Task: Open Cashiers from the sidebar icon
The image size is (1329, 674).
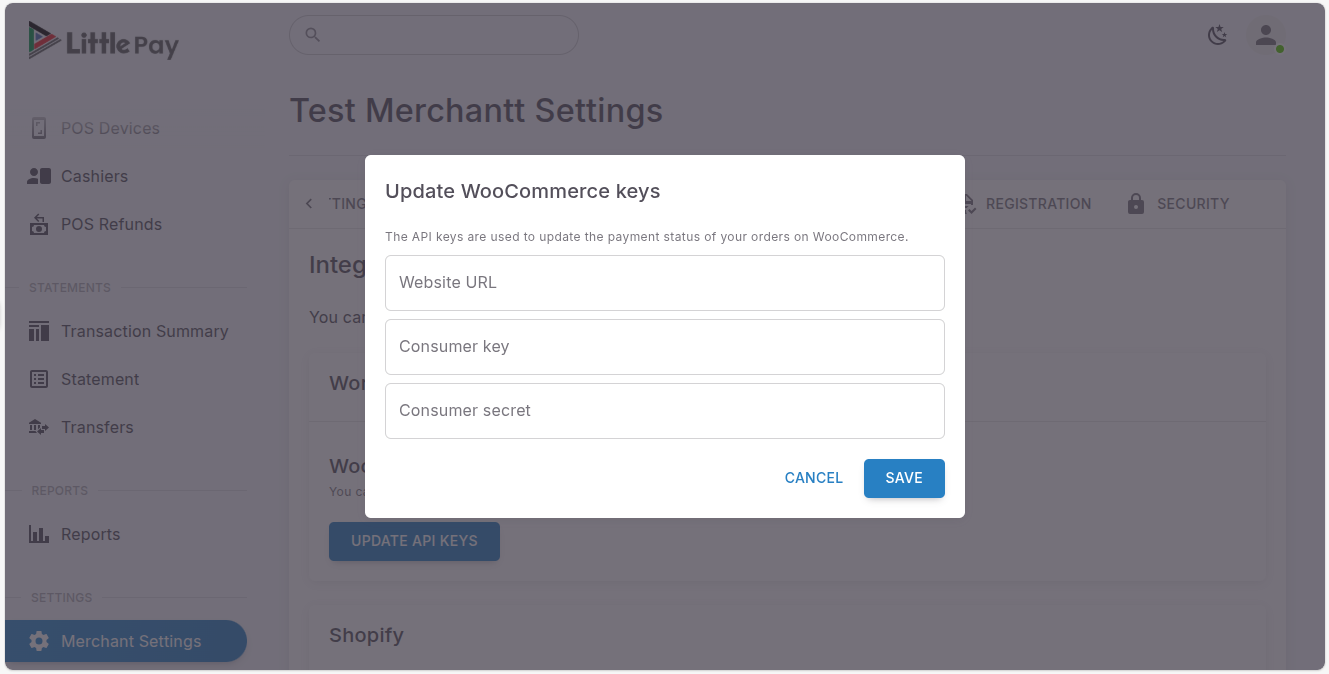Action: tap(38, 176)
